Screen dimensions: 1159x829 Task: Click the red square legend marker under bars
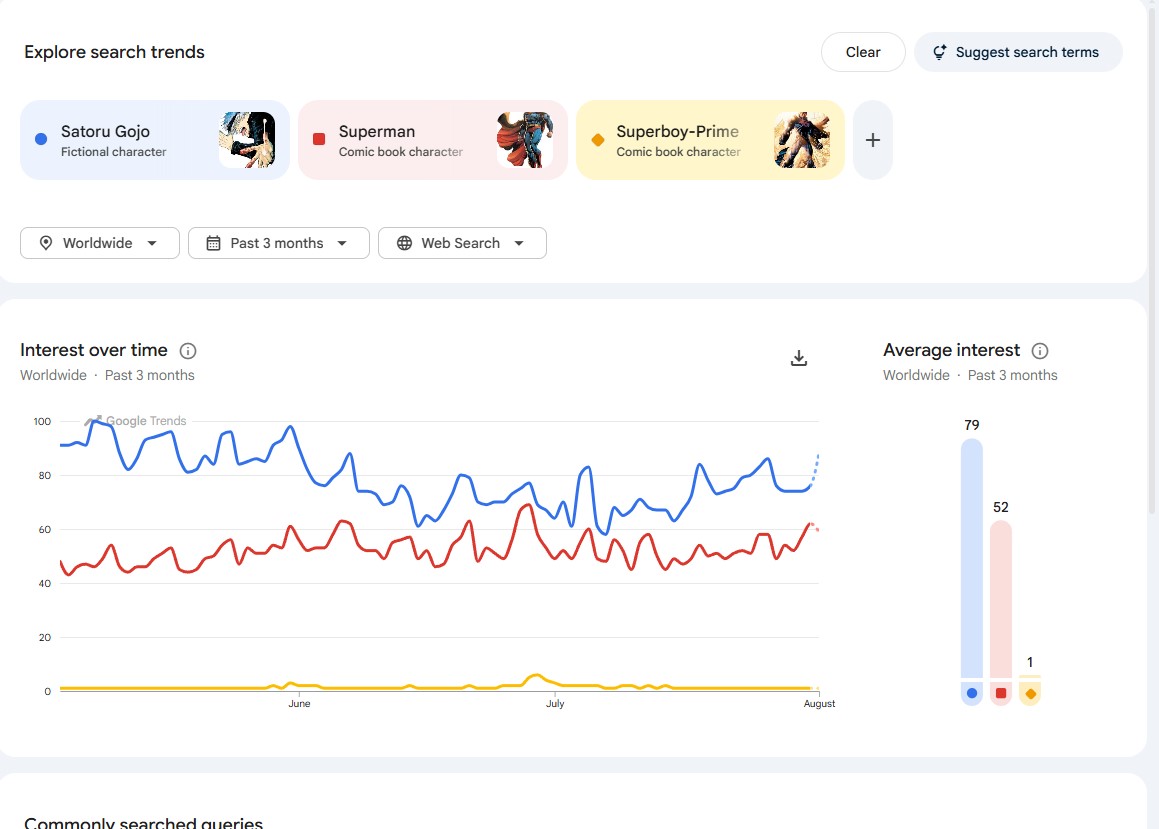(1001, 693)
